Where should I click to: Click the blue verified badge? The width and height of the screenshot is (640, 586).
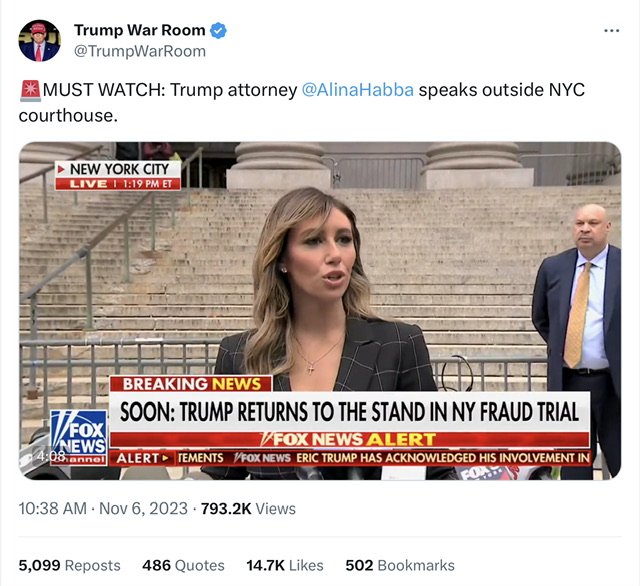[x=218, y=31]
